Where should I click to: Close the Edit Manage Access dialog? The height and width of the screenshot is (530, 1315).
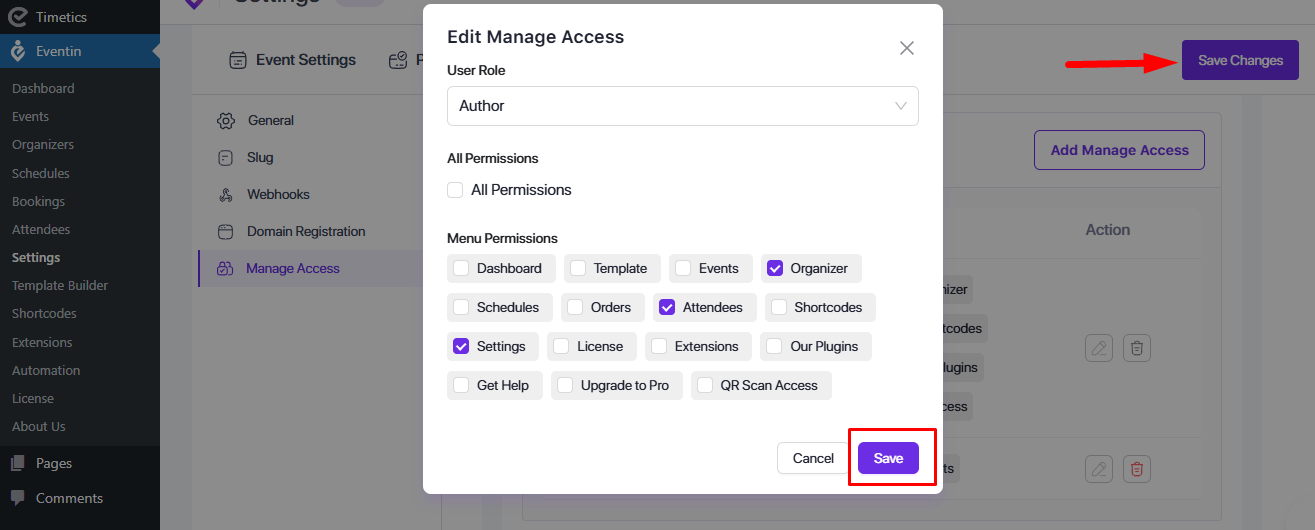click(906, 48)
